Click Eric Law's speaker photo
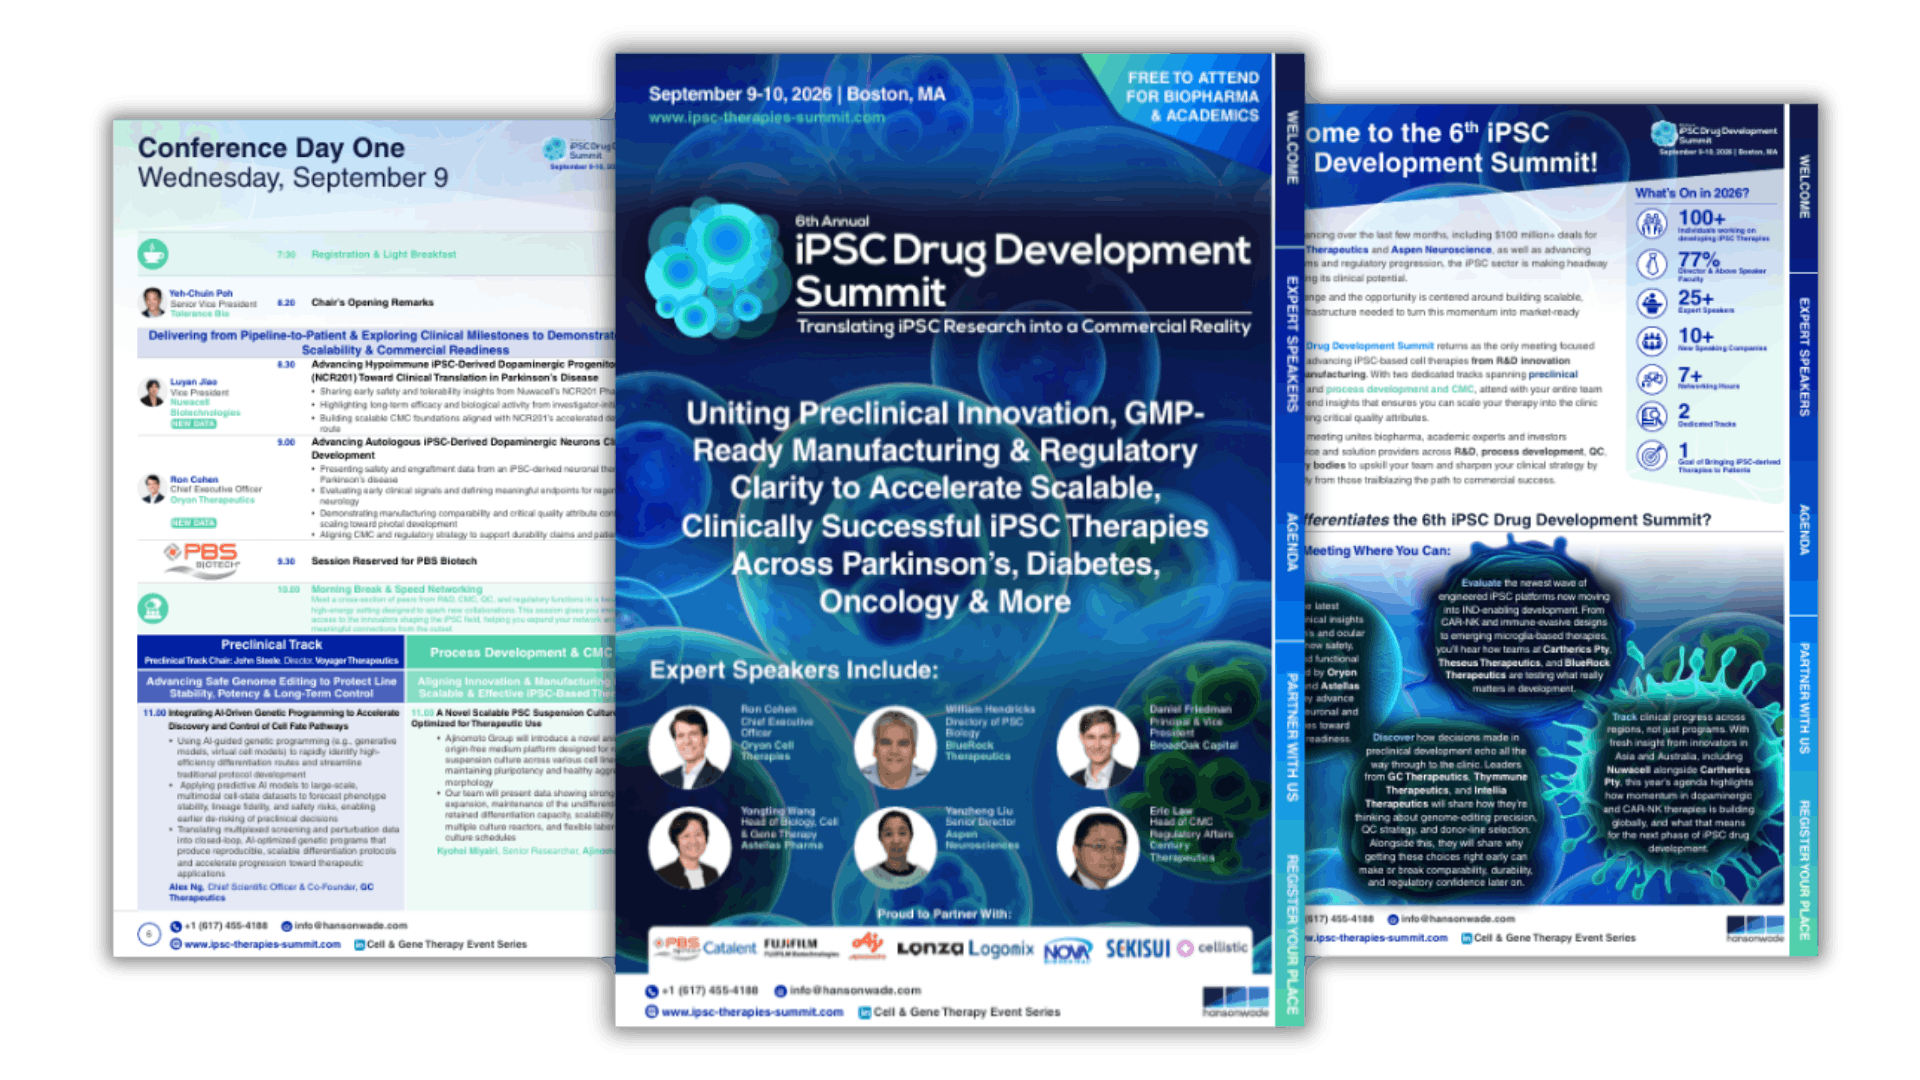 click(1098, 848)
